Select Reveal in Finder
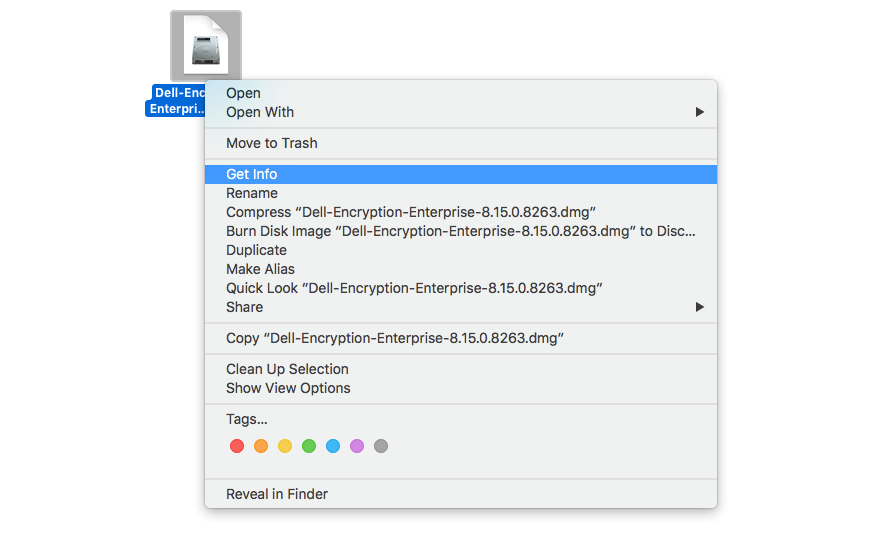Screen dimensions: 871x544 [277, 494]
